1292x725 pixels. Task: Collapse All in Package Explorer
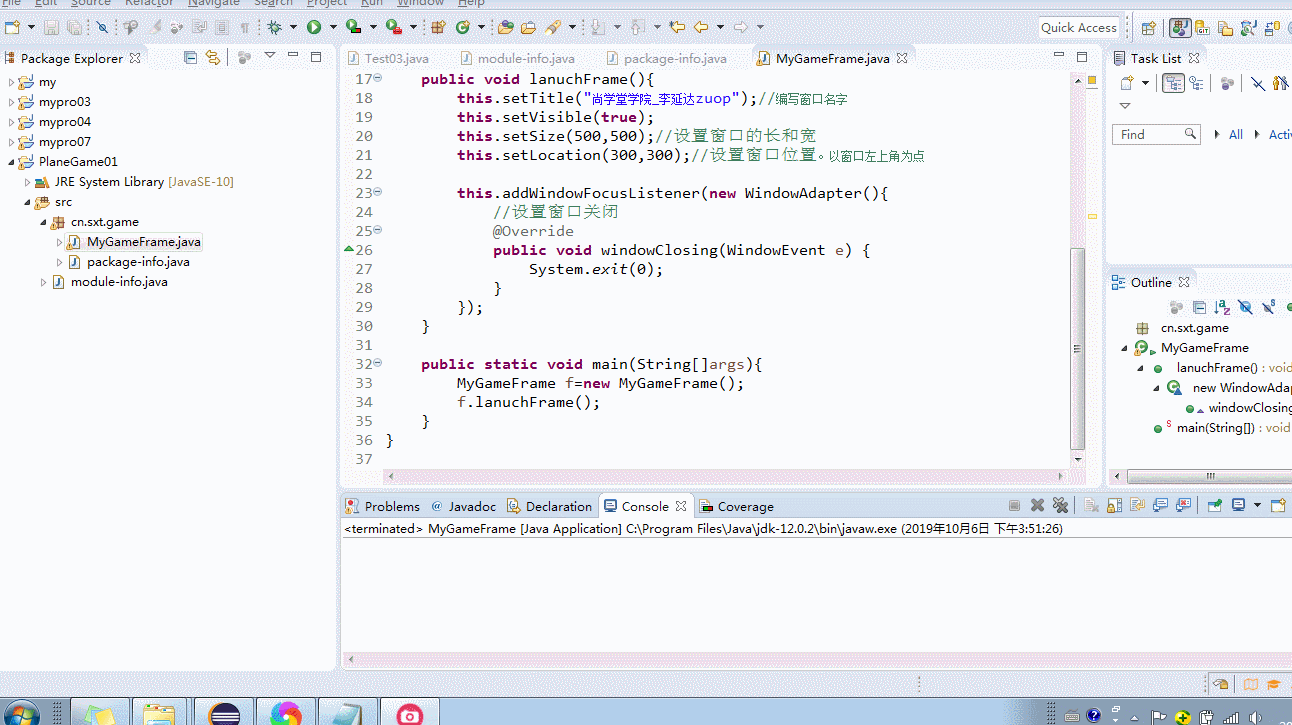pos(191,58)
